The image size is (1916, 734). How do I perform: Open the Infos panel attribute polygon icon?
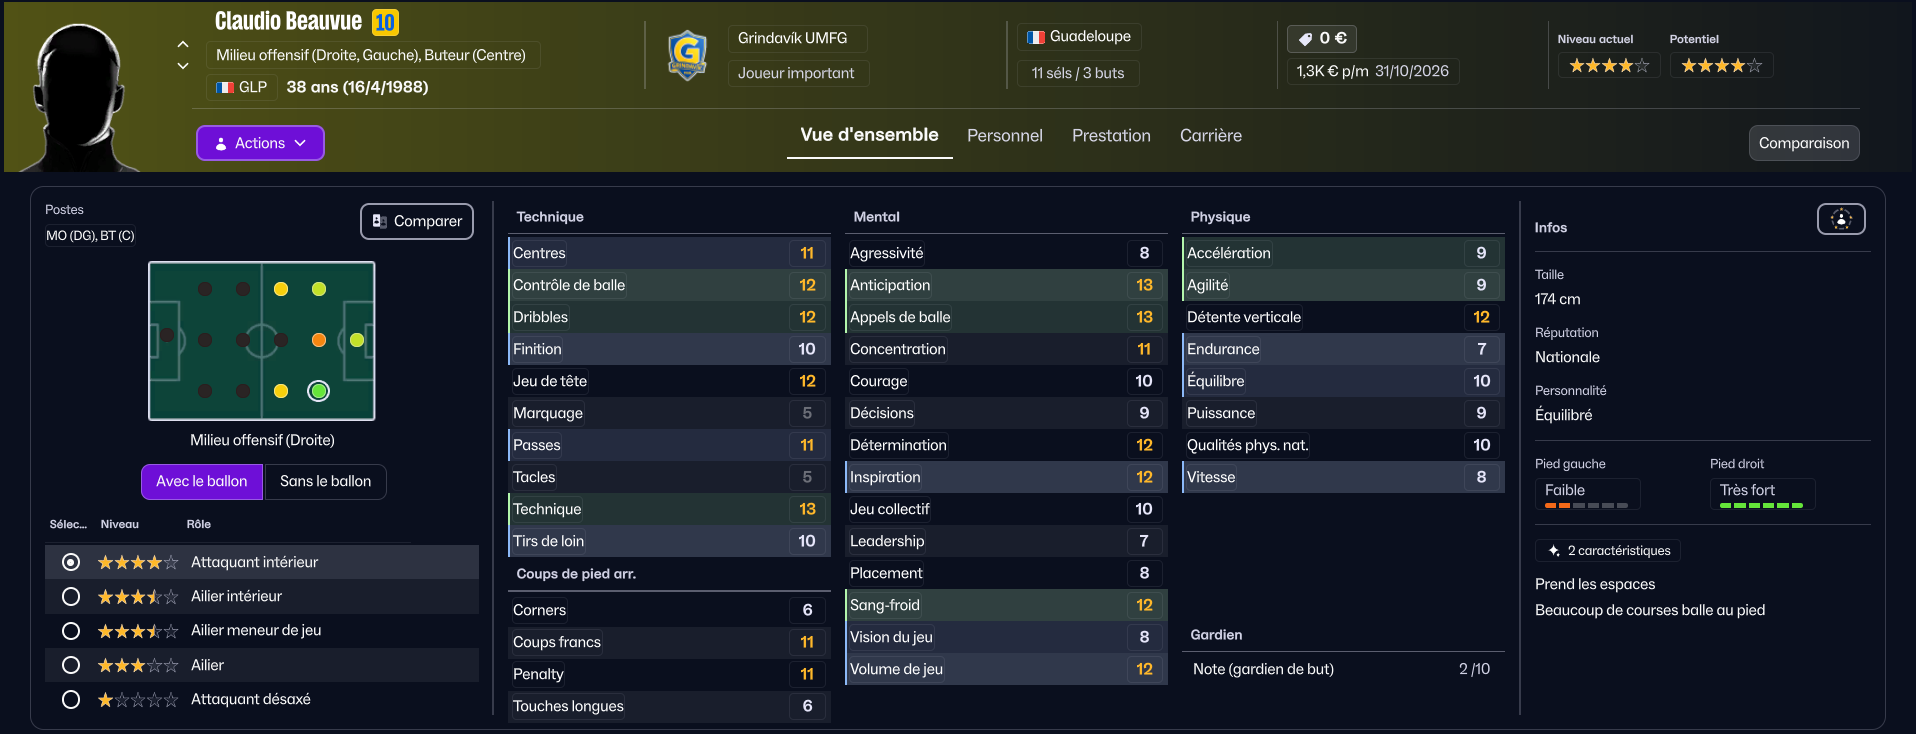[x=1841, y=219]
